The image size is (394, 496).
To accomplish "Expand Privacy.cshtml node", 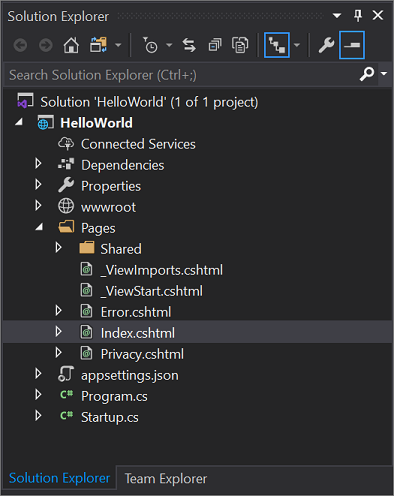I will (x=59, y=352).
